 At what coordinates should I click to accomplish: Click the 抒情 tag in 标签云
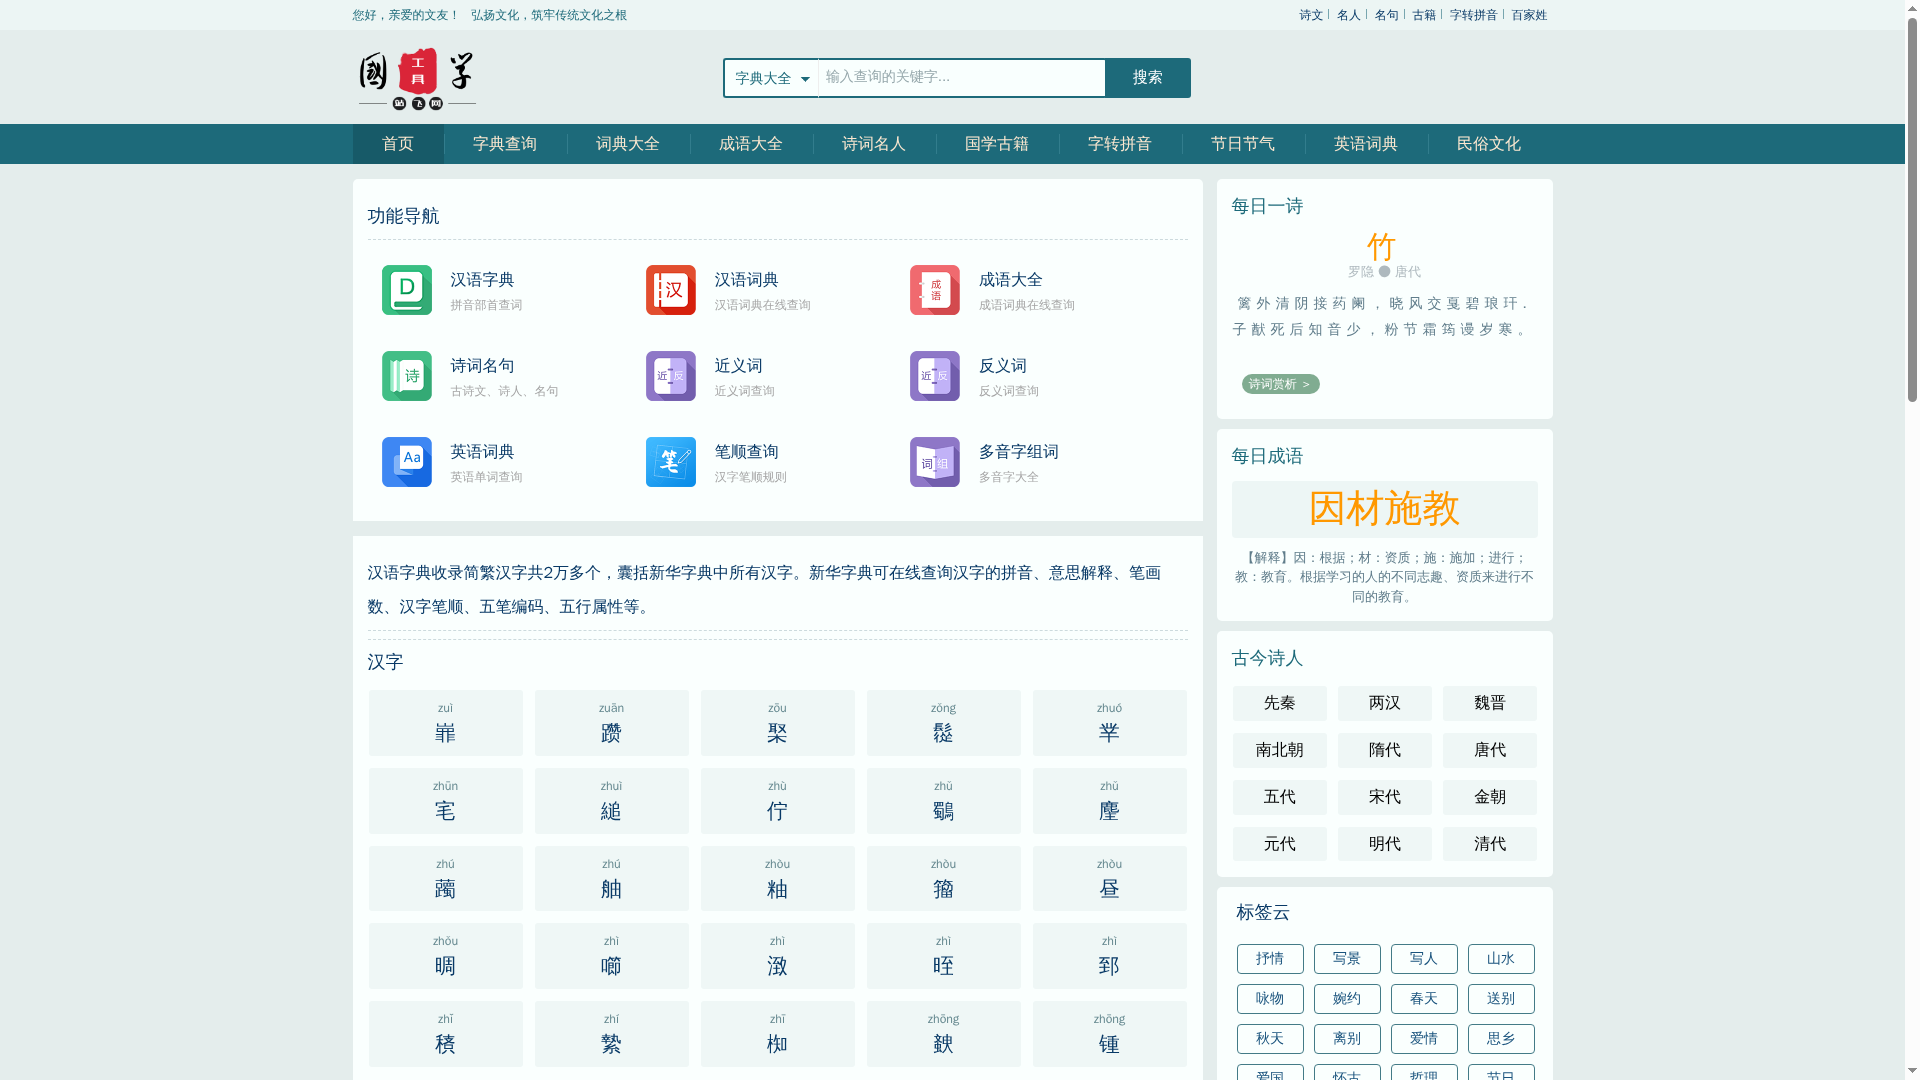pyautogui.click(x=1270, y=959)
